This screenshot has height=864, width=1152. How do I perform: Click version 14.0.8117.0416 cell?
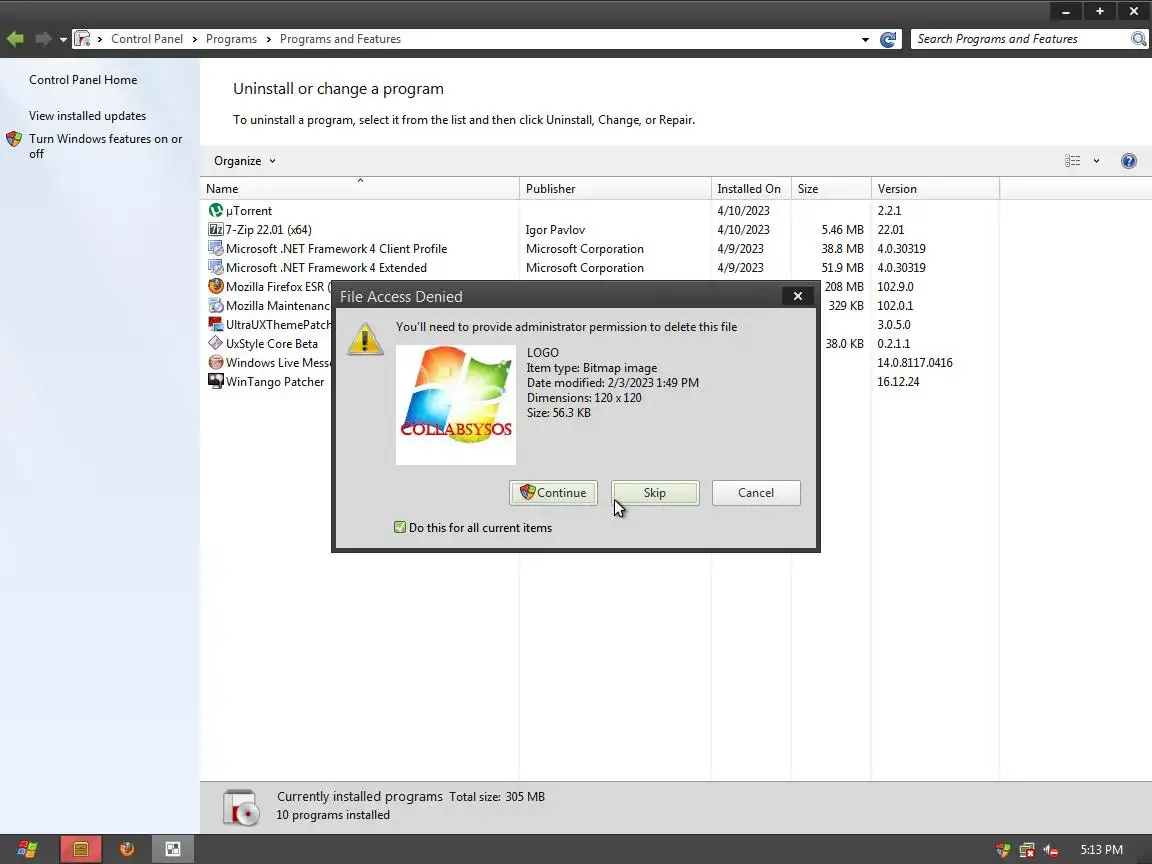pos(915,363)
